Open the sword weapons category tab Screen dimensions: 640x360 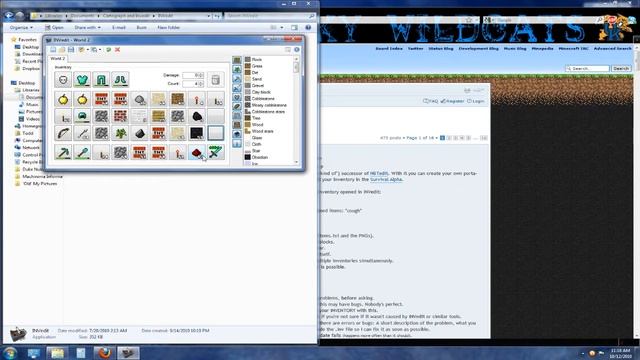pos(237,89)
